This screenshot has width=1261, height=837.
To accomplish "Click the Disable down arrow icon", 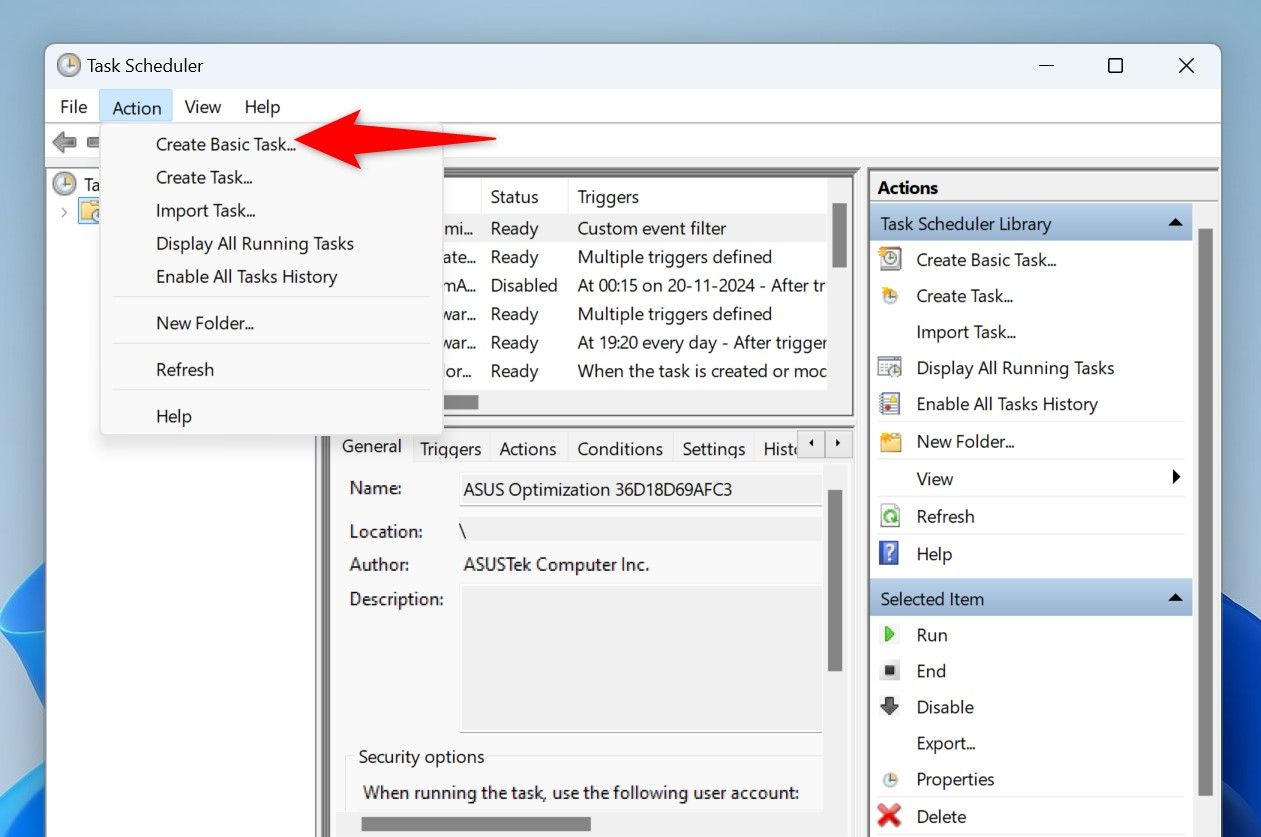I will pyautogui.click(x=889, y=707).
